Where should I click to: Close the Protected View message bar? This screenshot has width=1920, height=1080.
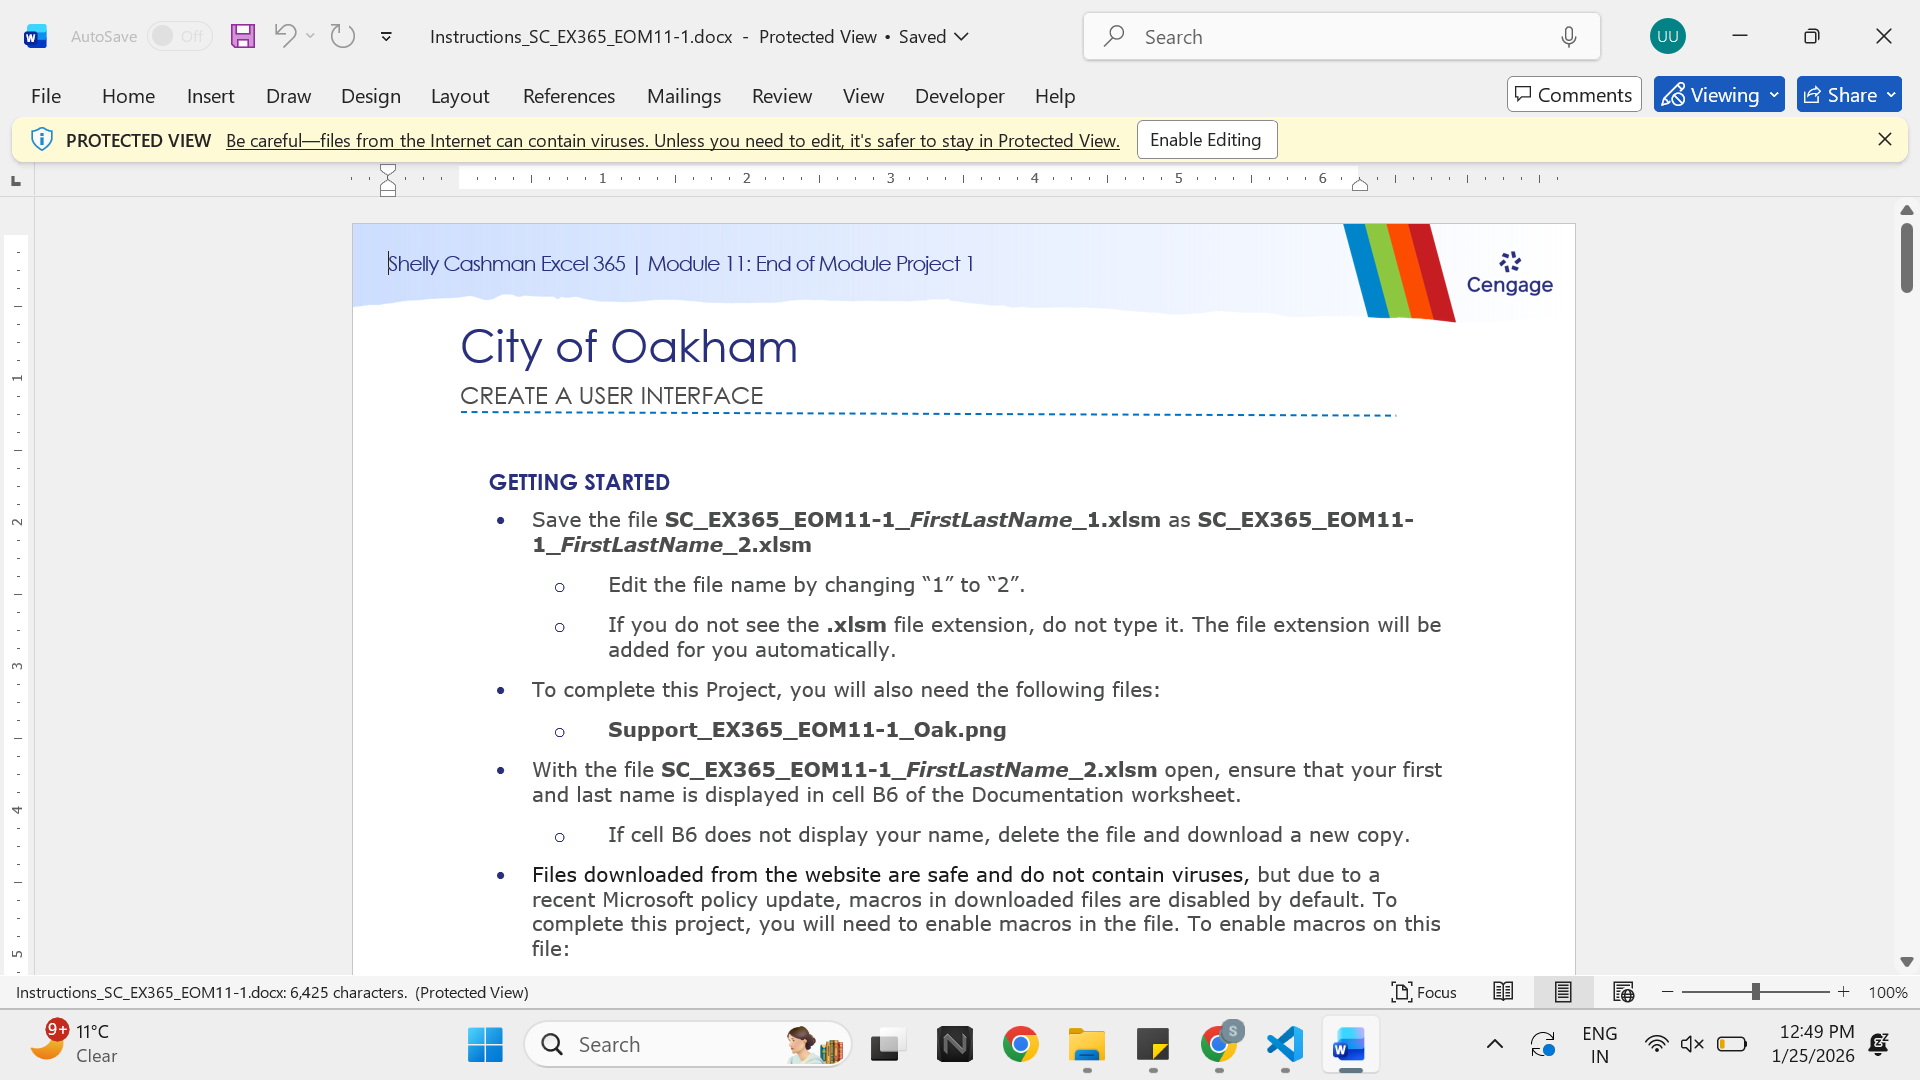click(x=1885, y=140)
